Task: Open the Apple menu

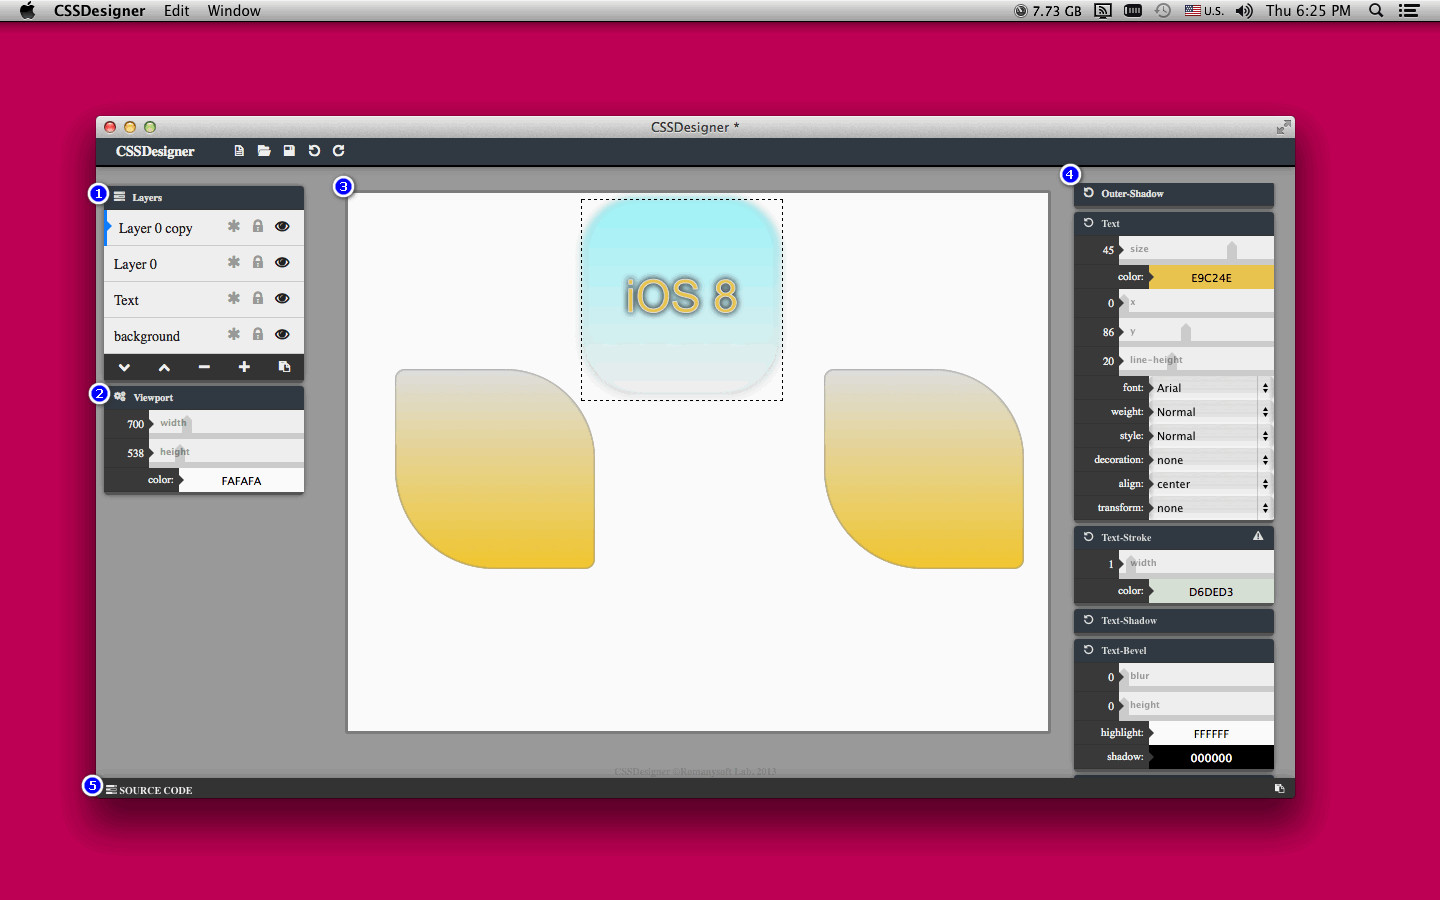Action: tap(27, 11)
